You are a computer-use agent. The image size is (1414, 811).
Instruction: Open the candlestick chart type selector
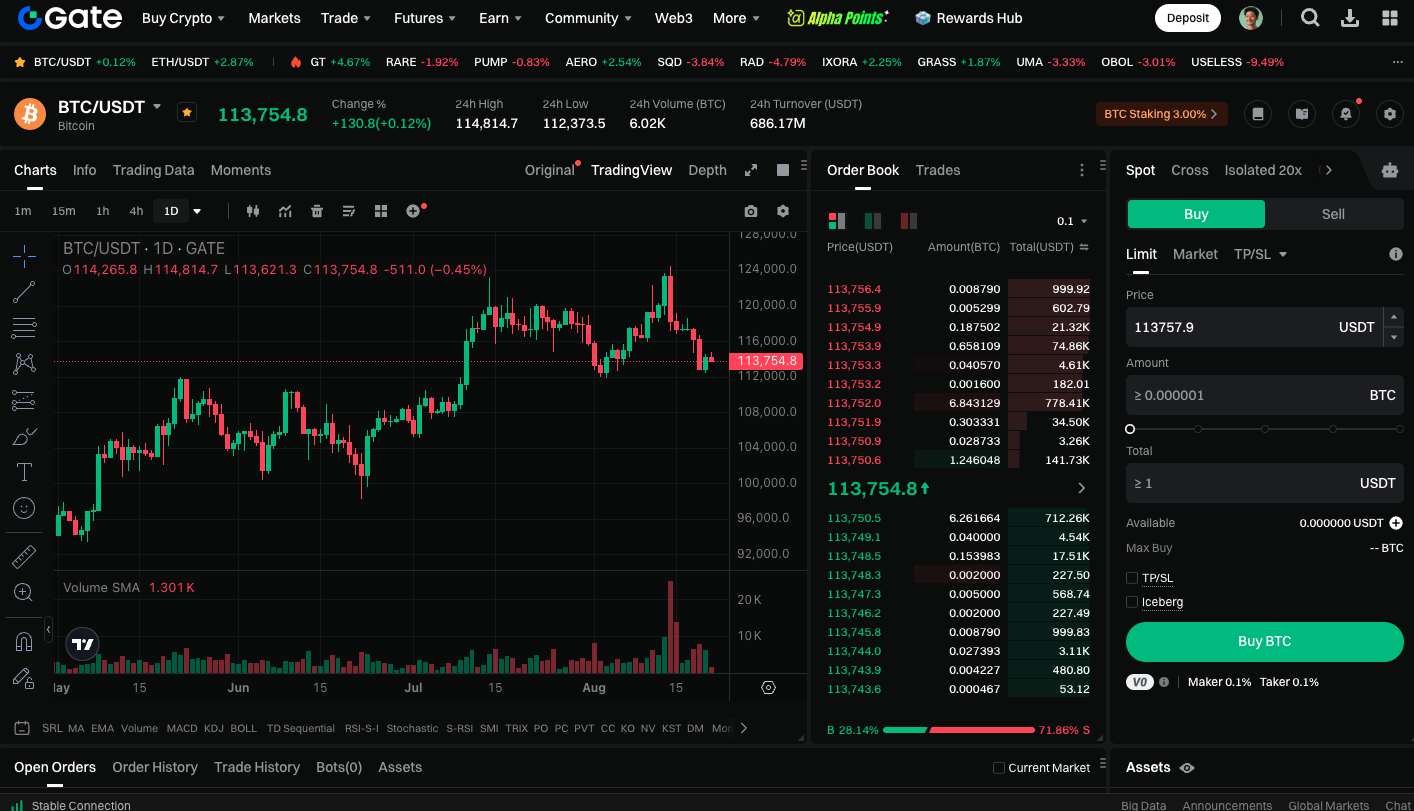252,211
